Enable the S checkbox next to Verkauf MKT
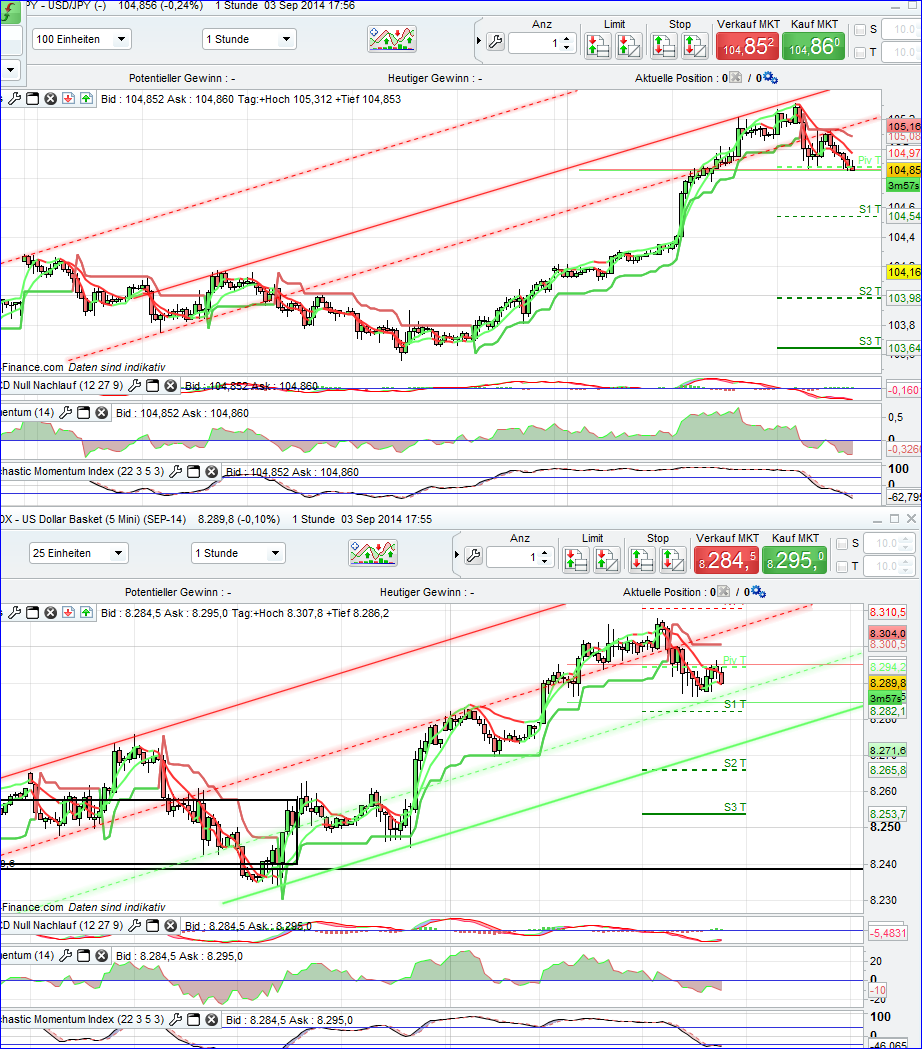922x1049 pixels. point(859,29)
